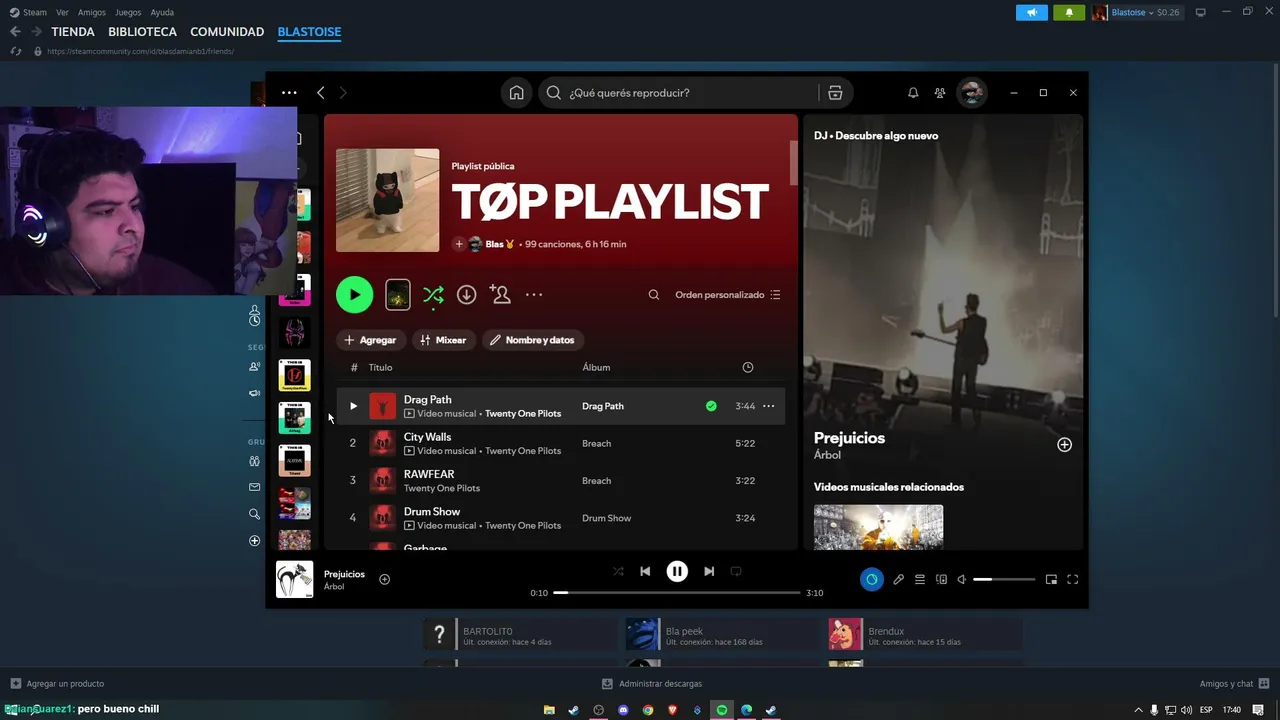Open the BIBLIOTECA tab in Steam
The image size is (1280, 720).
[x=142, y=32]
